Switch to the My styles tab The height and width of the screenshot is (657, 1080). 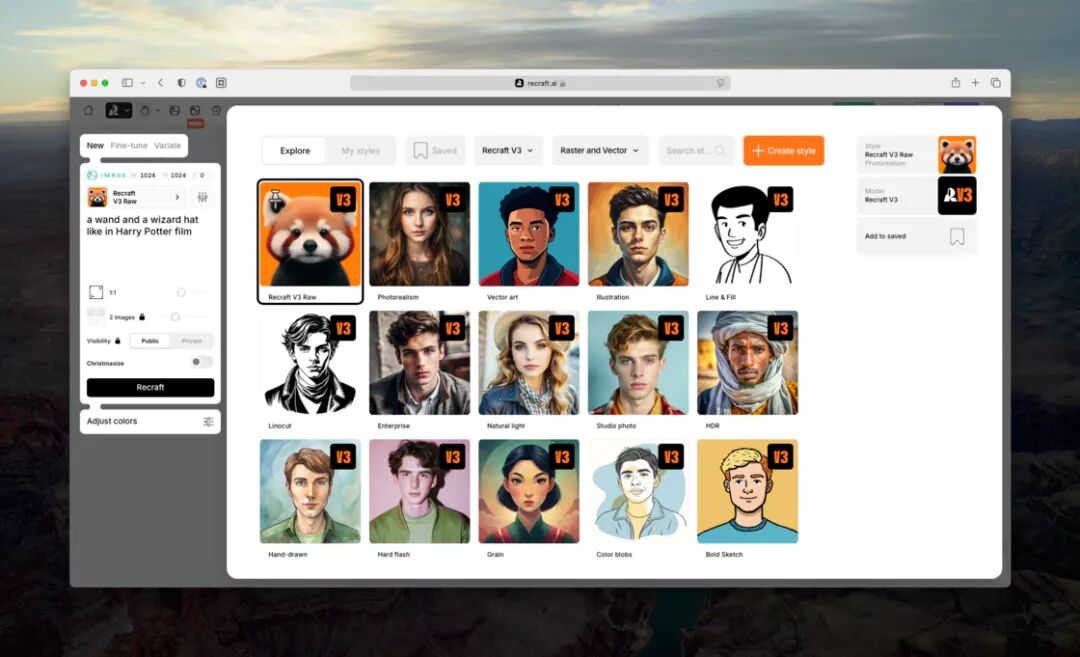tap(360, 151)
